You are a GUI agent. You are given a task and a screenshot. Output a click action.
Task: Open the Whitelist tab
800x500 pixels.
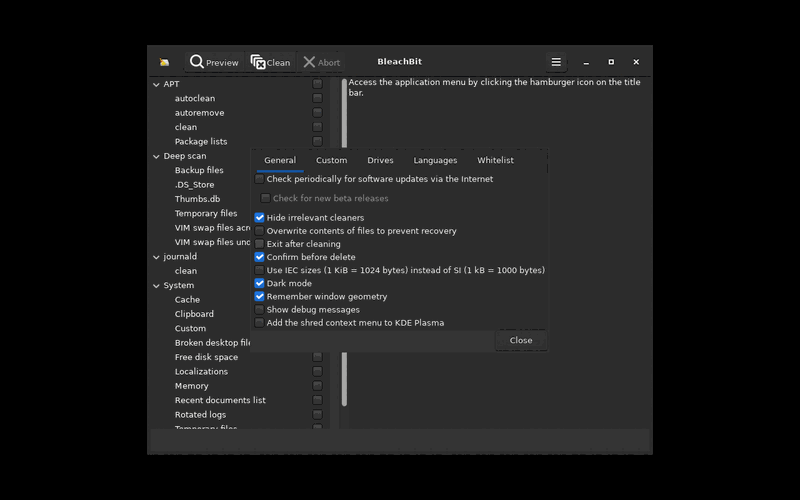pos(495,160)
